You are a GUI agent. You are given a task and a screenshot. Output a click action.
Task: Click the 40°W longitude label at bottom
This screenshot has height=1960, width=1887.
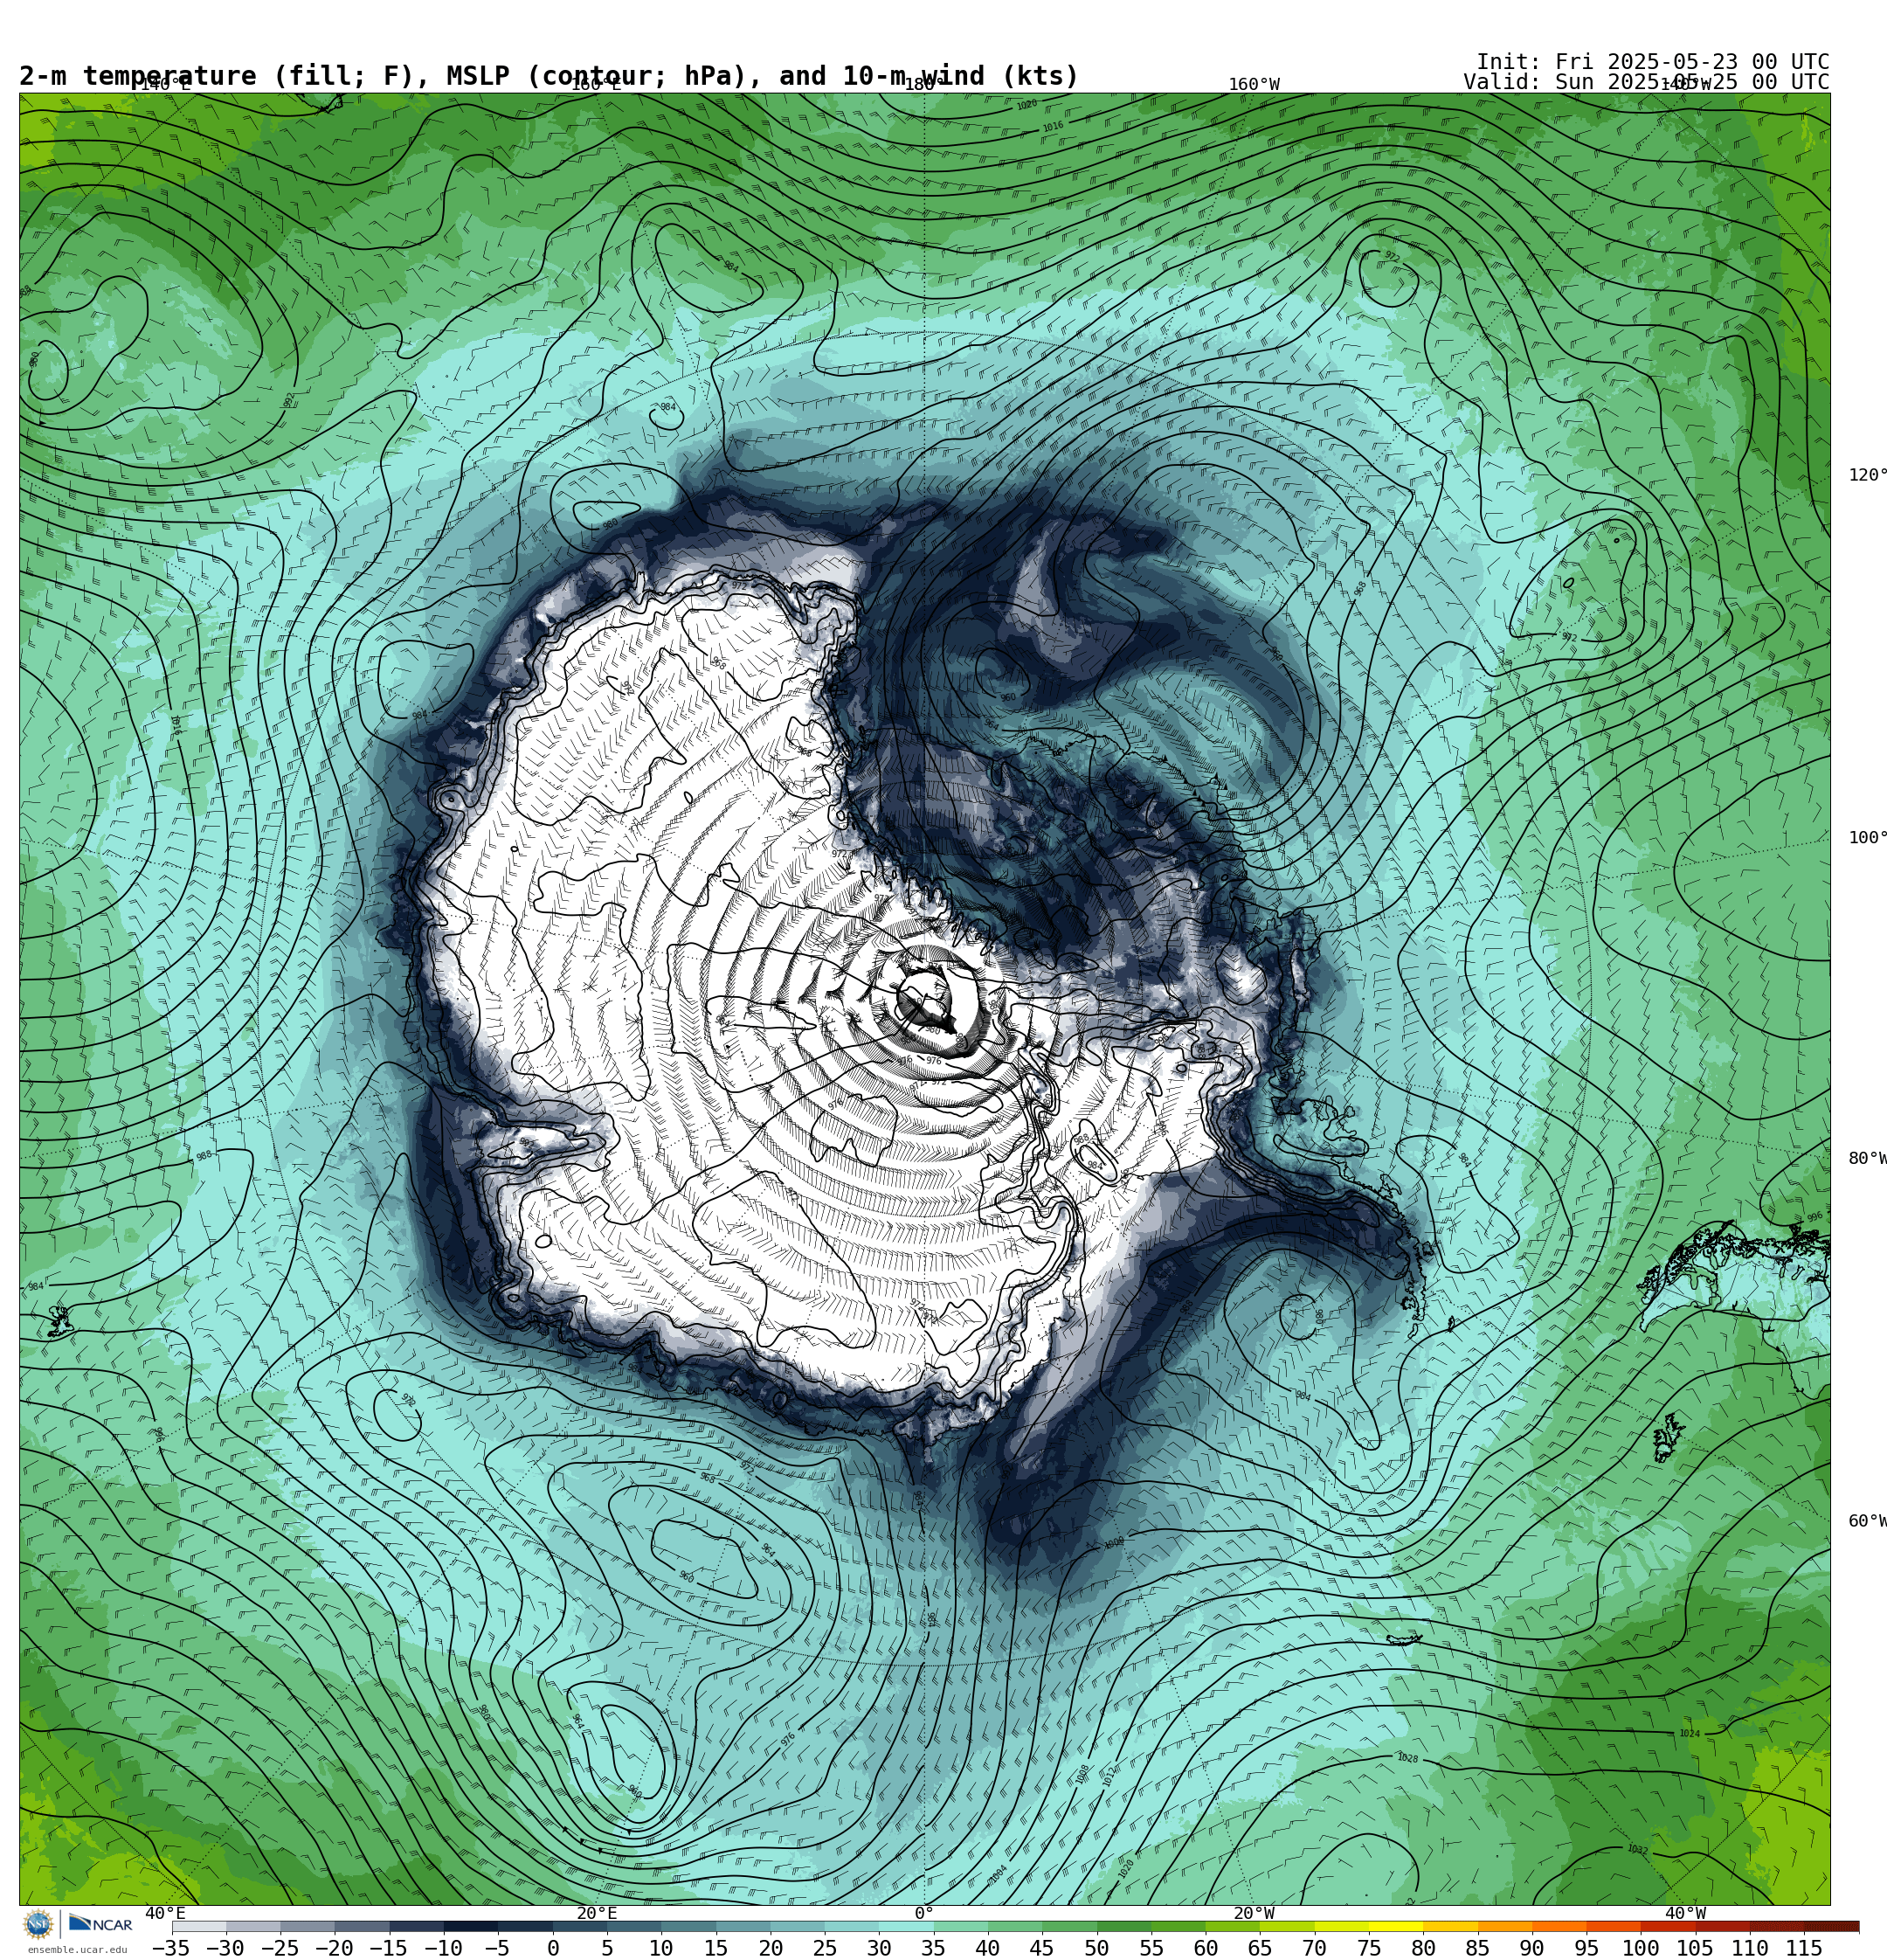[1686, 1913]
